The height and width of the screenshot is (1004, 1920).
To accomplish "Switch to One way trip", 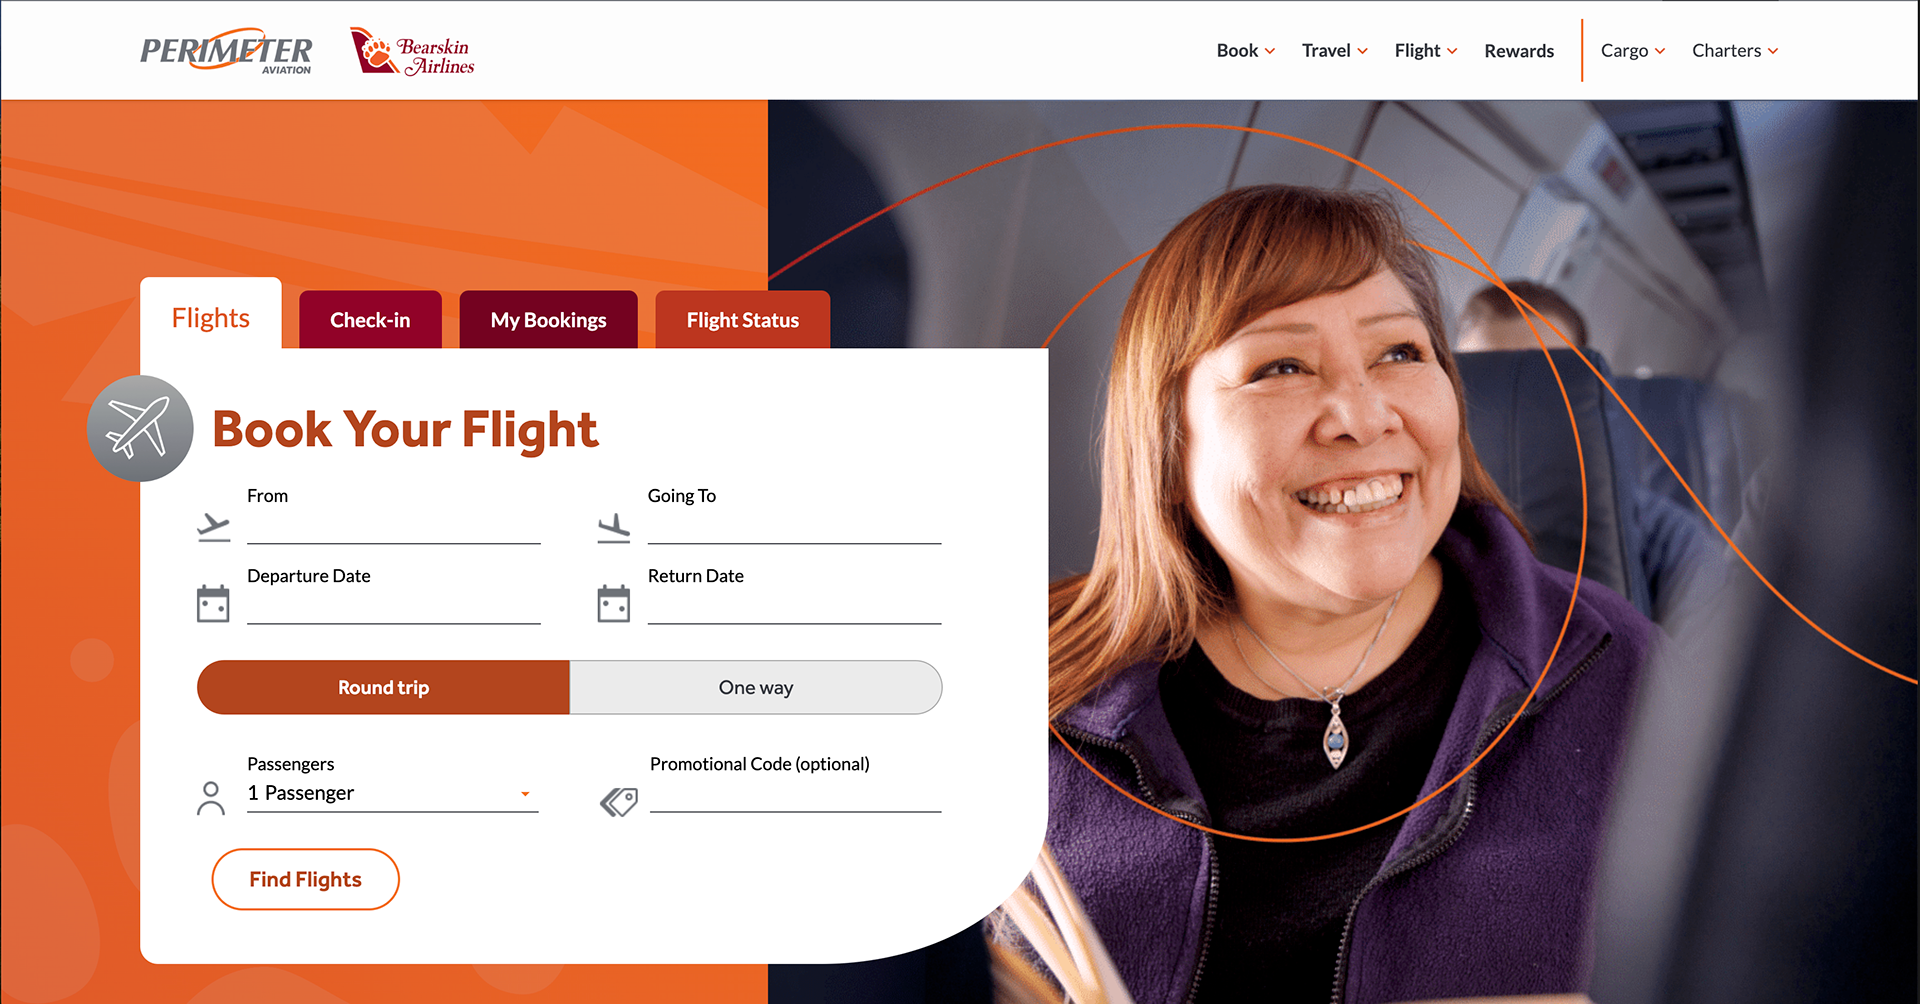I will click(x=756, y=687).
